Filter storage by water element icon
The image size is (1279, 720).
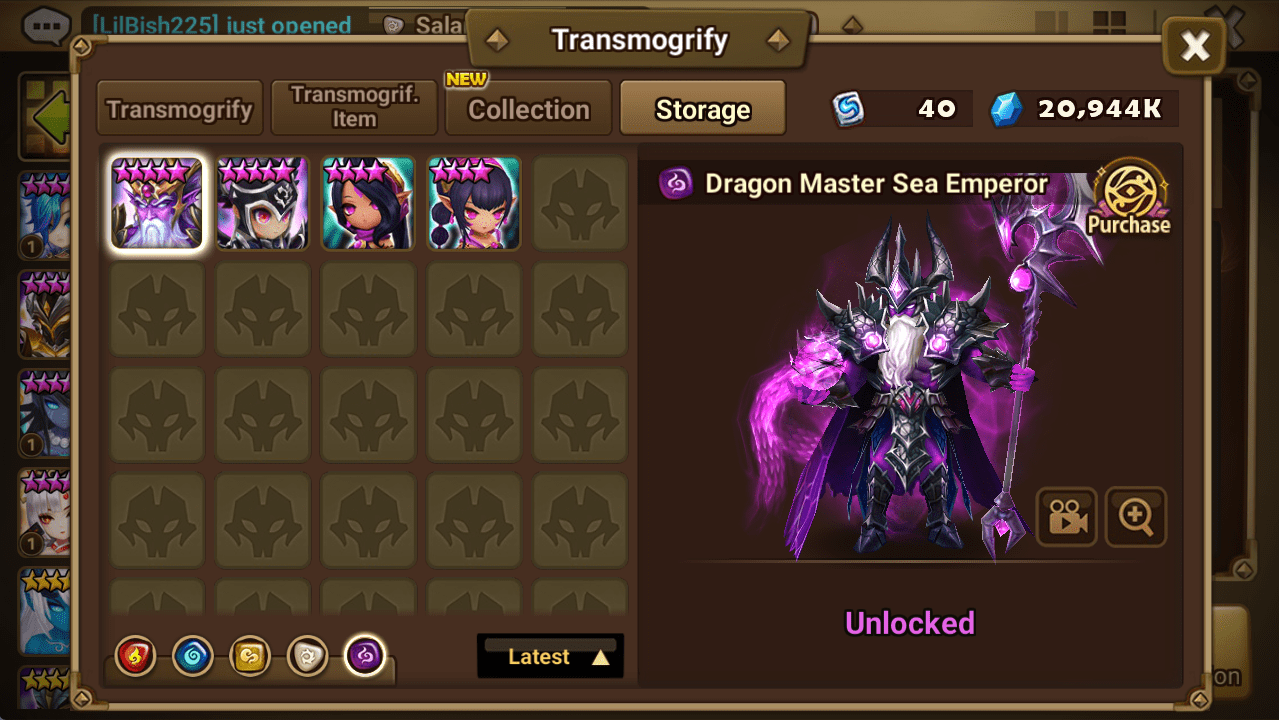click(x=191, y=657)
